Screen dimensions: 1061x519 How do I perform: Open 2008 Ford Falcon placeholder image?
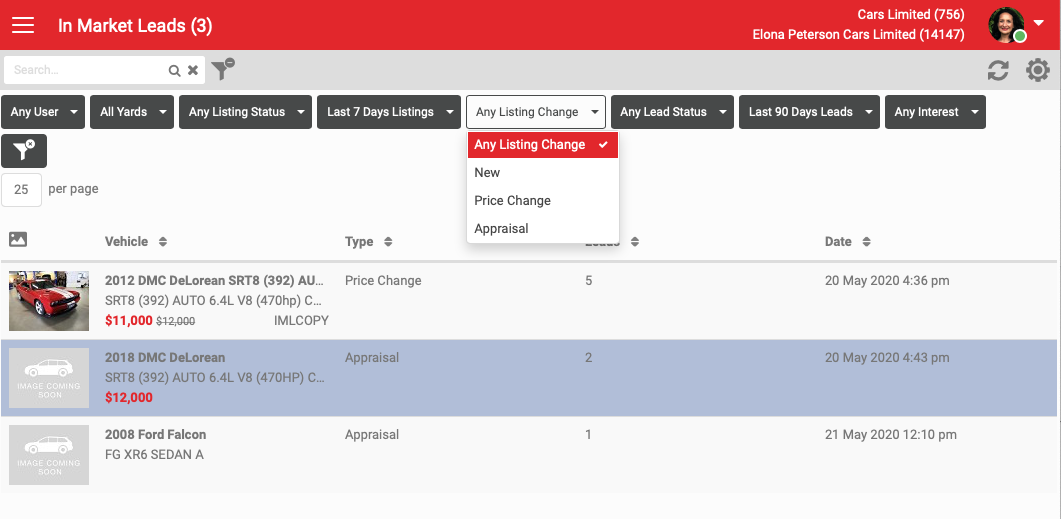(x=49, y=455)
